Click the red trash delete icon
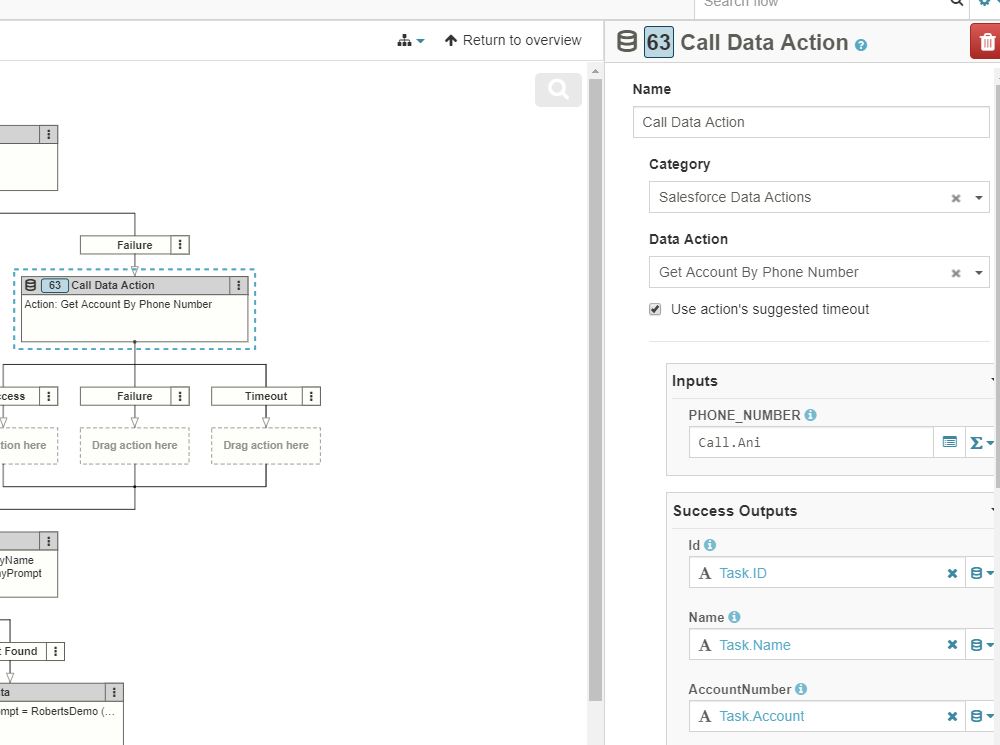The width and height of the screenshot is (1000, 745). [987, 42]
